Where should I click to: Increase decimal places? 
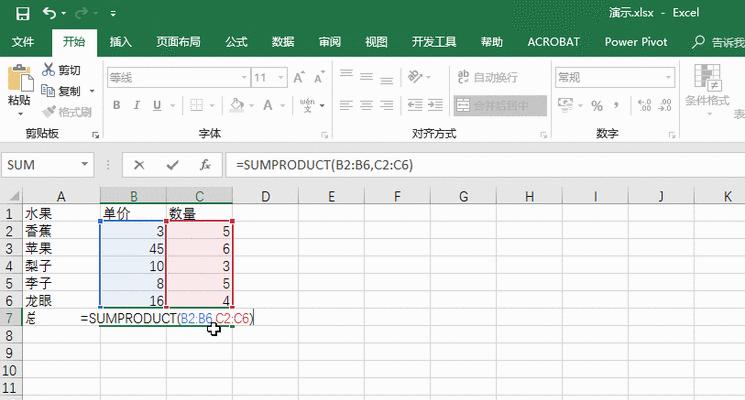tap(644, 105)
